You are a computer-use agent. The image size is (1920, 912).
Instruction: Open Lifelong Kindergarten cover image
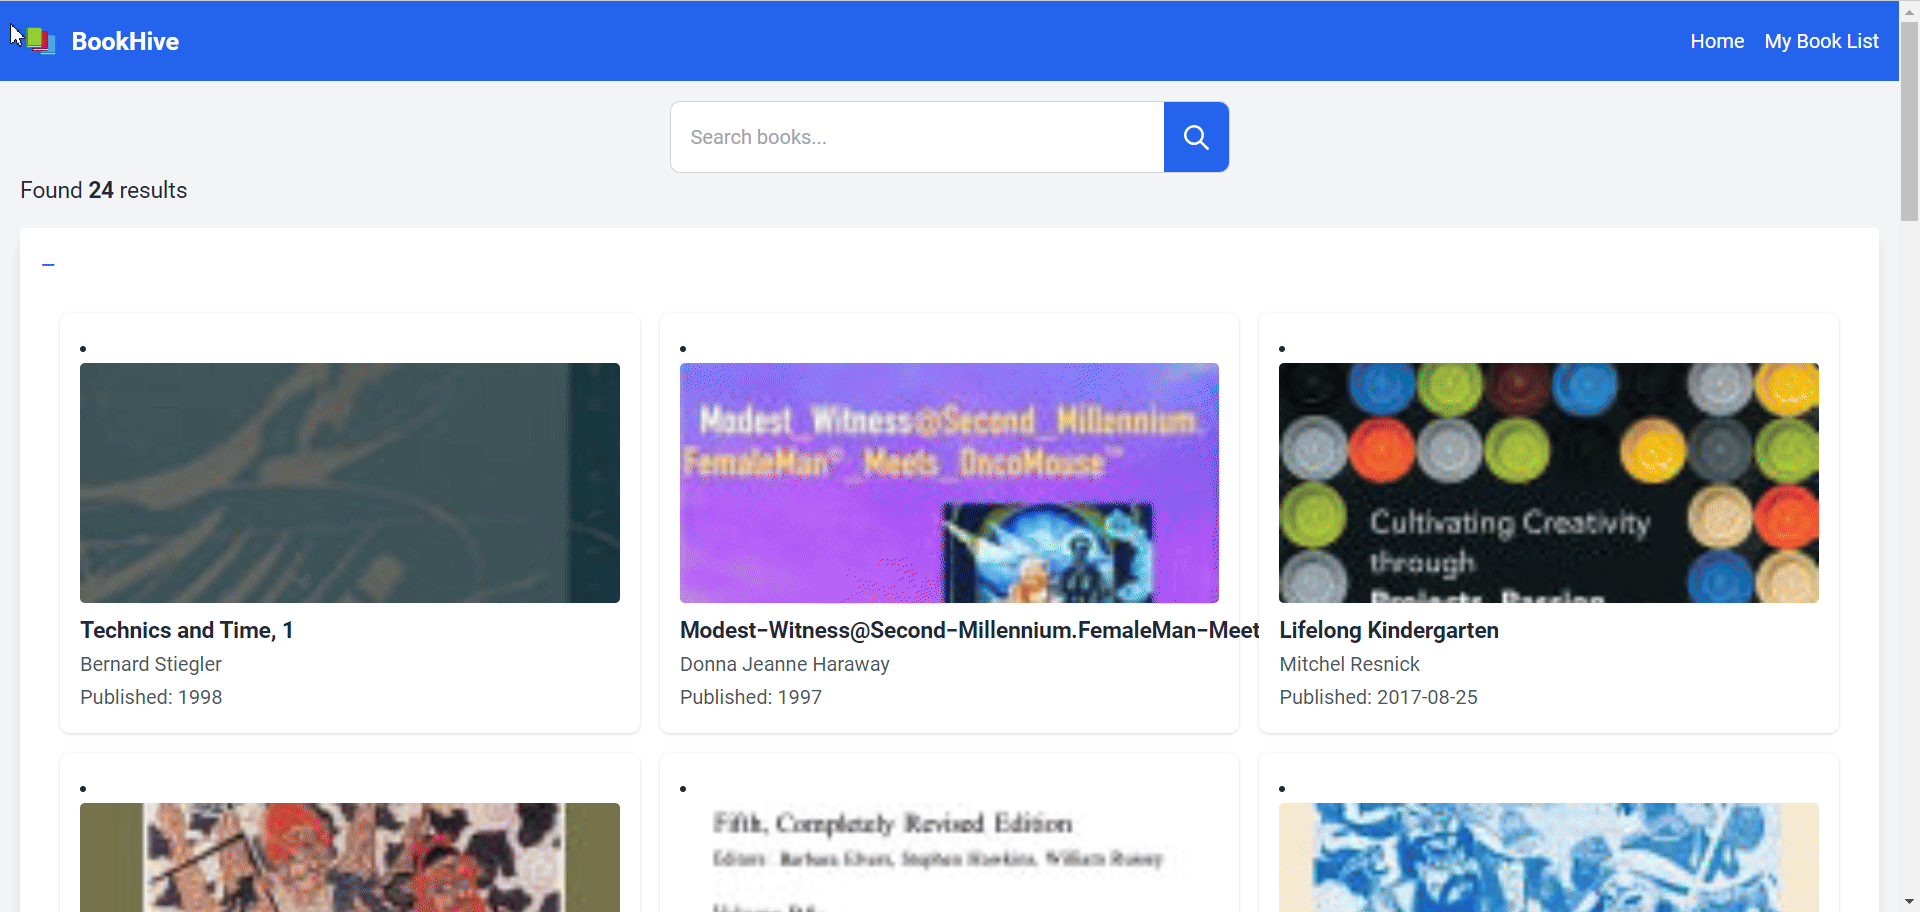pos(1548,483)
